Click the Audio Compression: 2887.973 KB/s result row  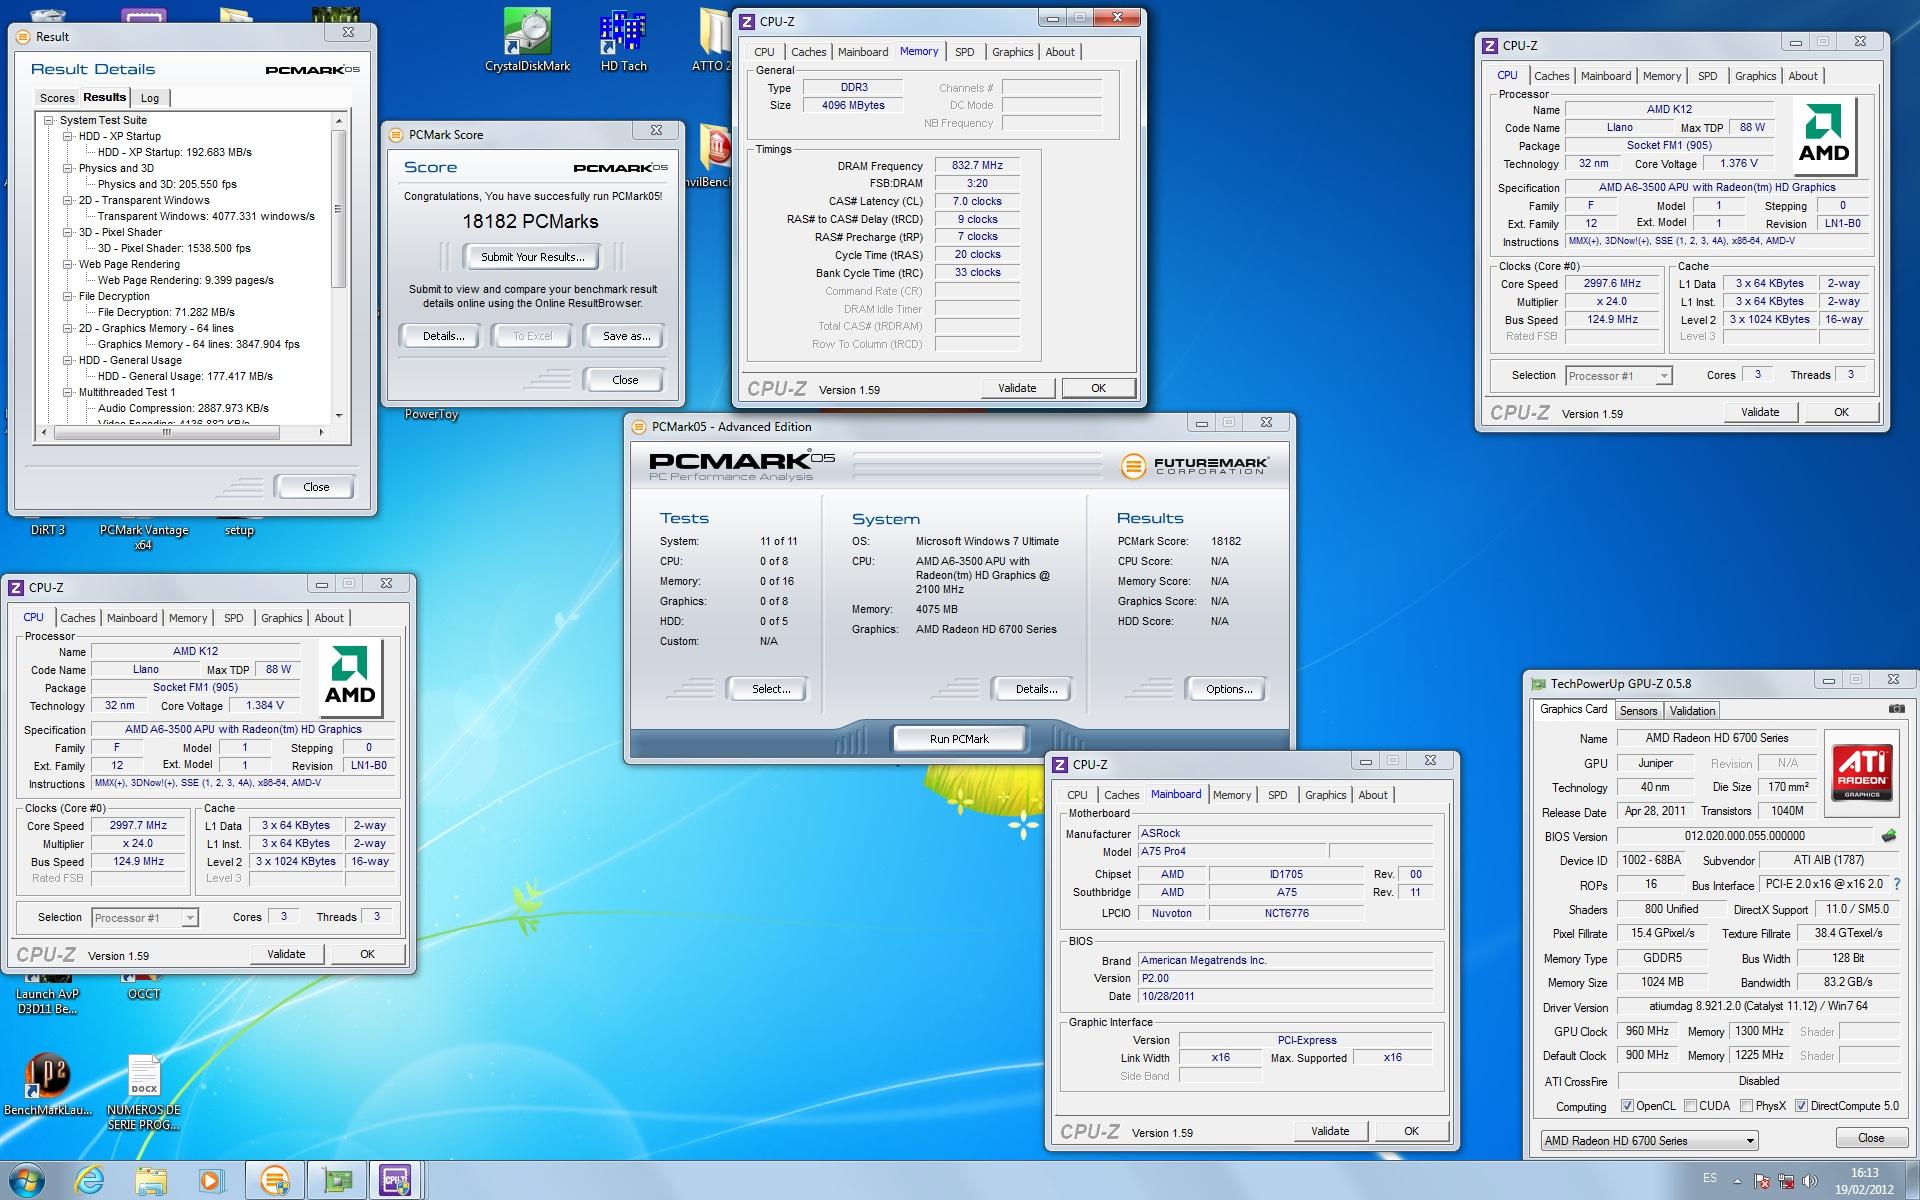[x=183, y=408]
